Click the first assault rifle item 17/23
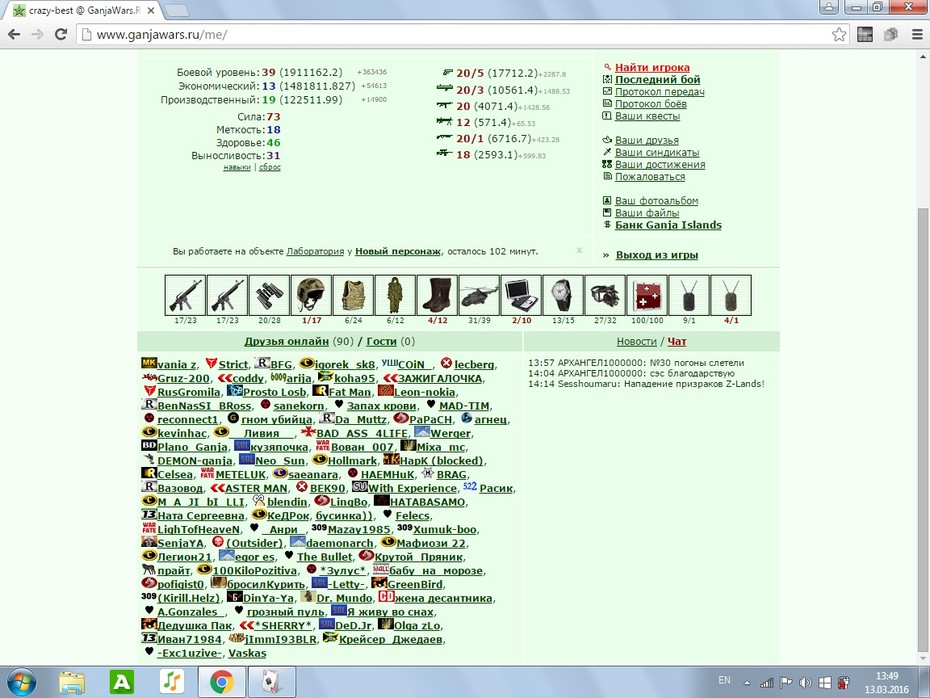The height and width of the screenshot is (698, 930). pyautogui.click(x=185, y=295)
